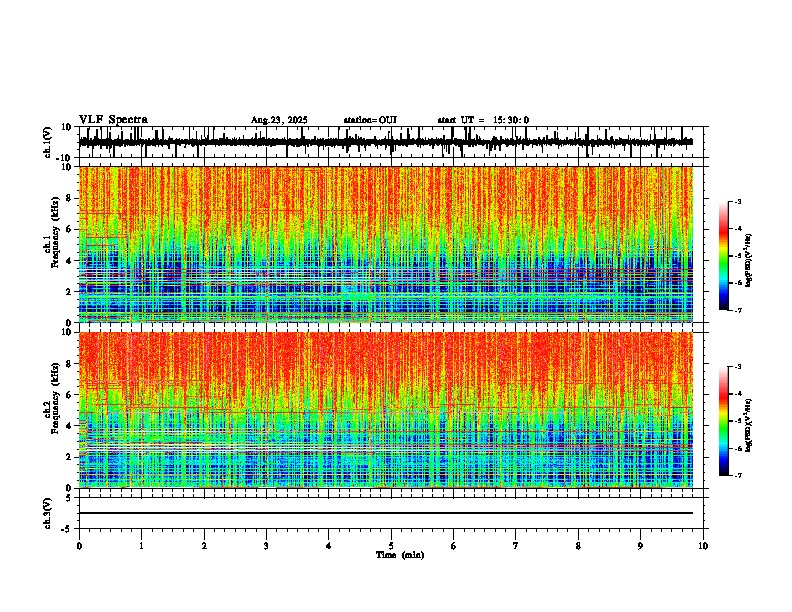Click the ch.2 colorbar log(PSD) units label
This screenshot has width=792, height=612.
[x=748, y=425]
